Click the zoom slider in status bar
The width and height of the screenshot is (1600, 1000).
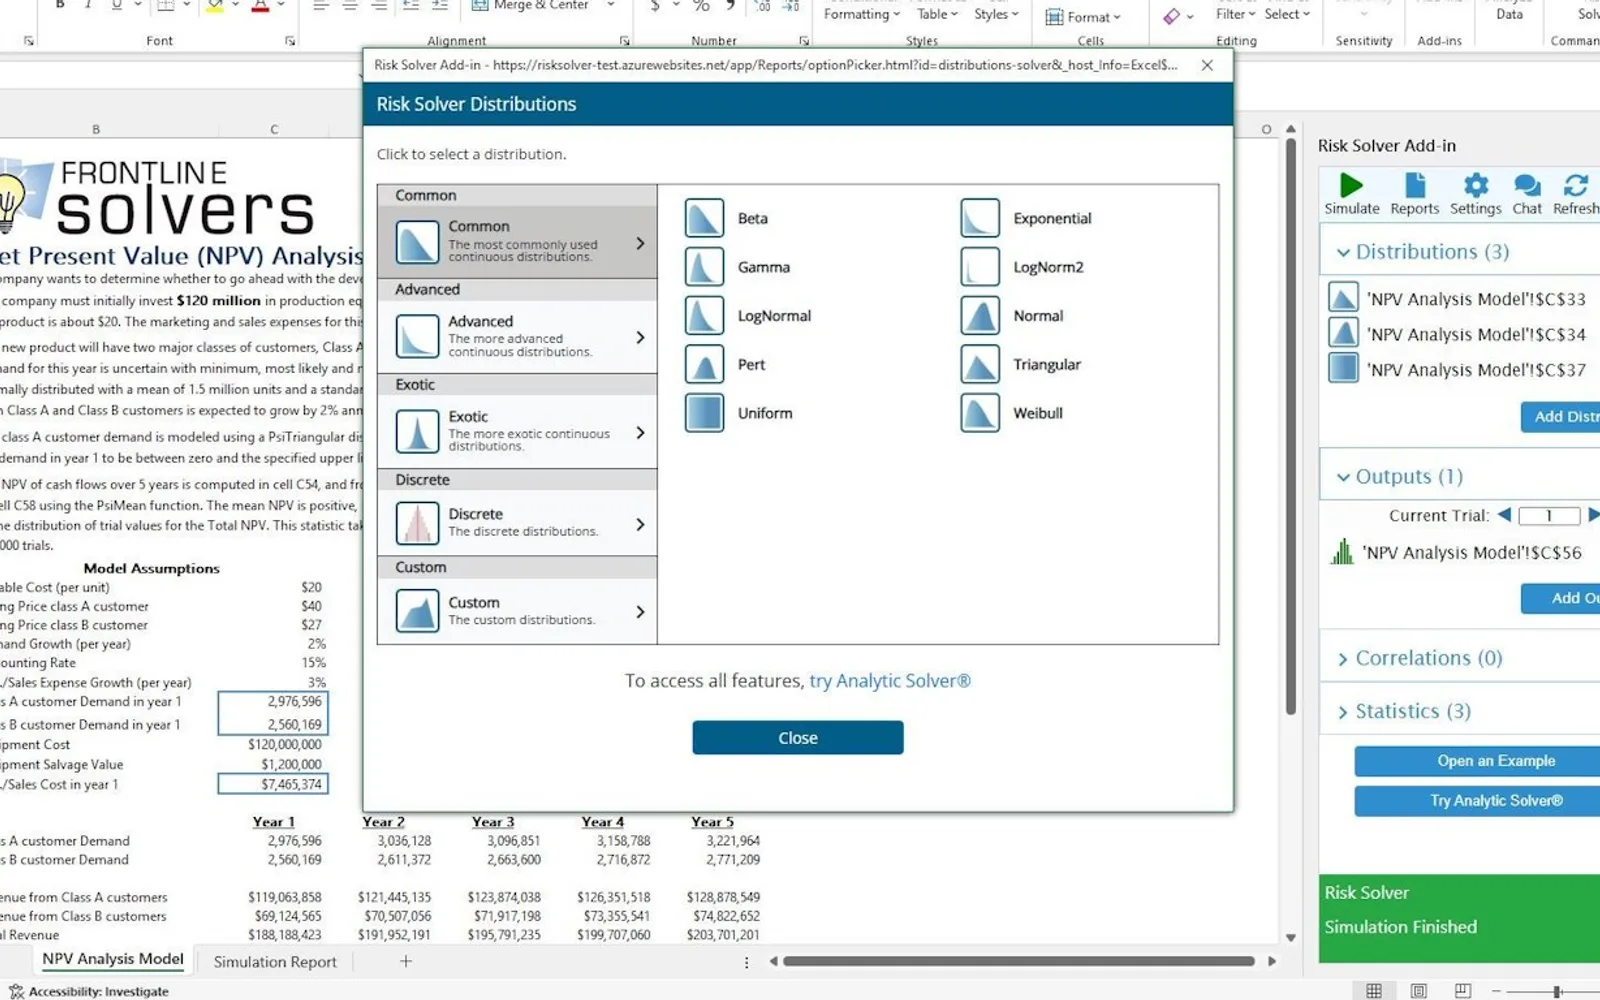1557,991
